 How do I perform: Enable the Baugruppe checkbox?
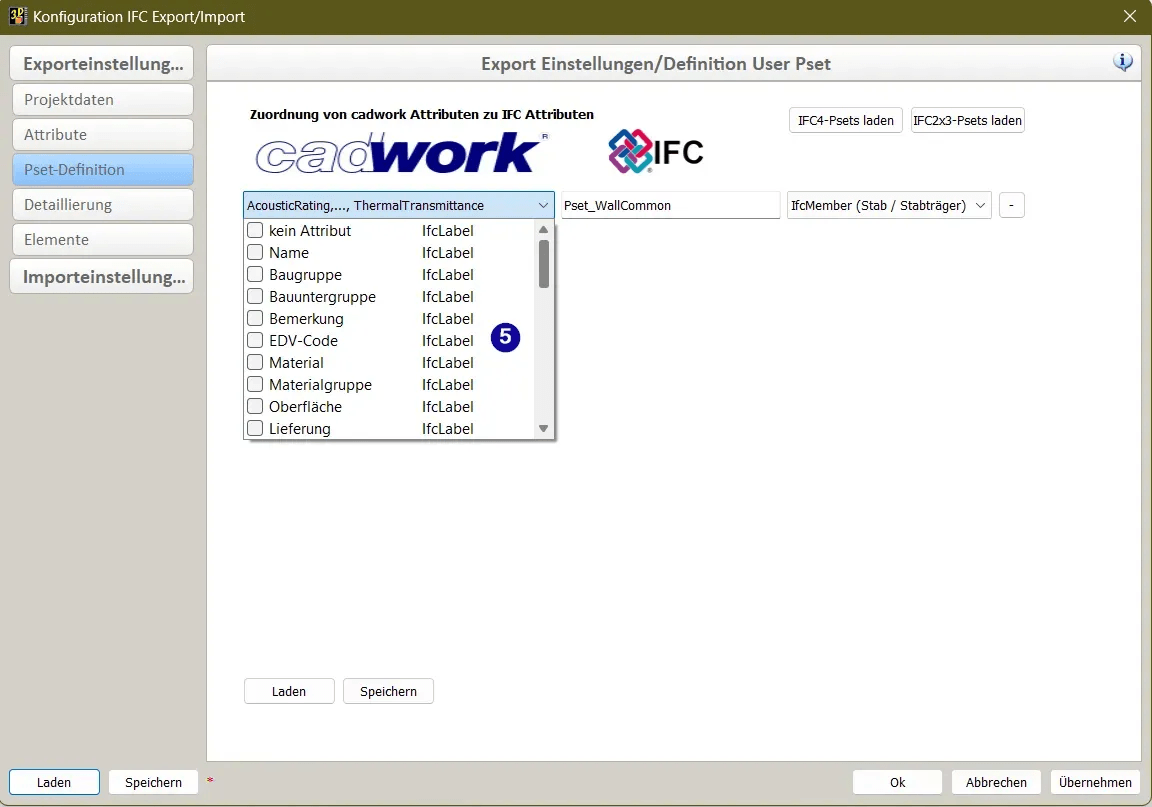coord(255,275)
